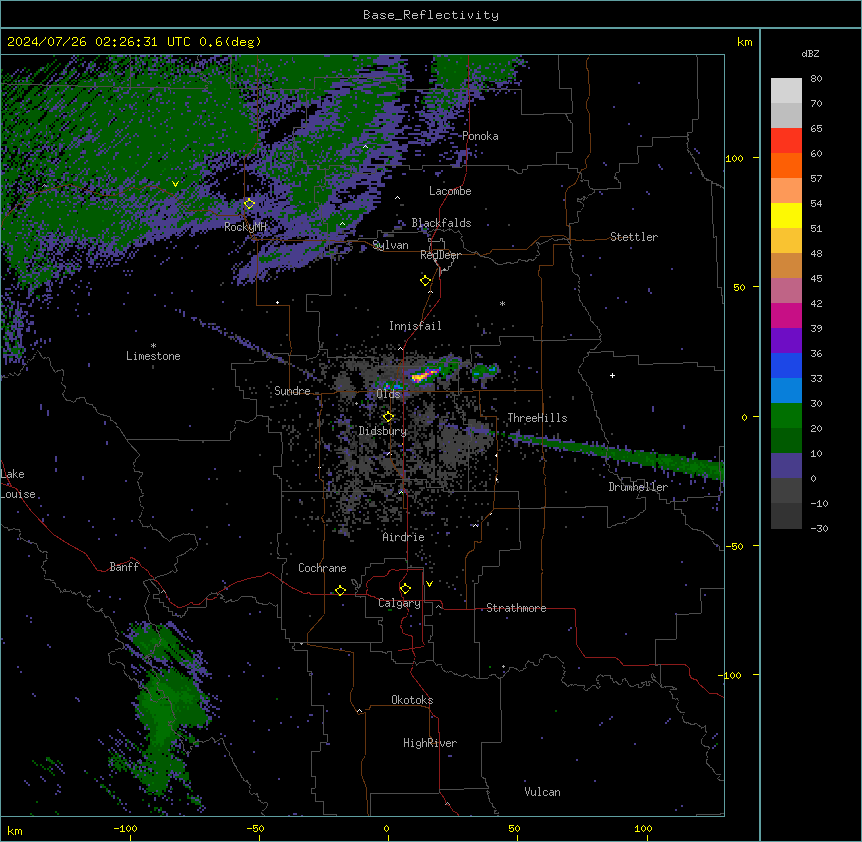Image resolution: width=862 pixels, height=842 pixels.
Task: Click the RedDeer city label
Action: click(440, 255)
